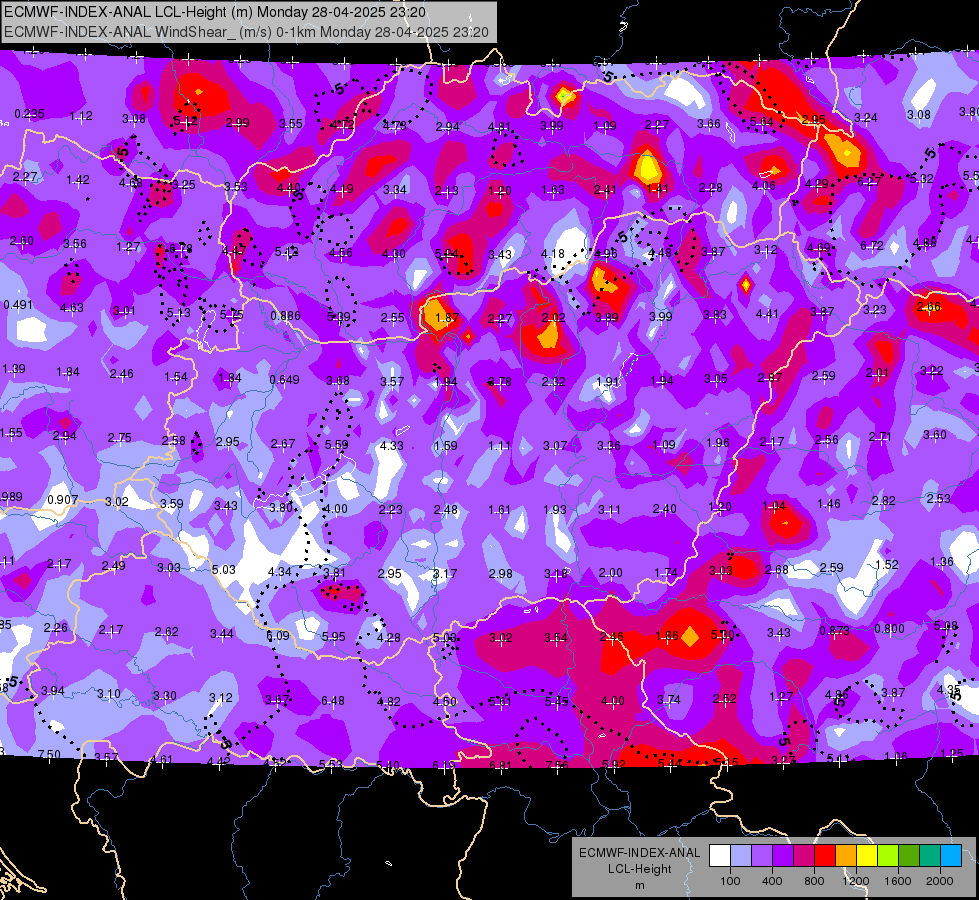Click the wind shear value 3.60
Image resolution: width=979 pixels, height=900 pixels.
point(935,434)
